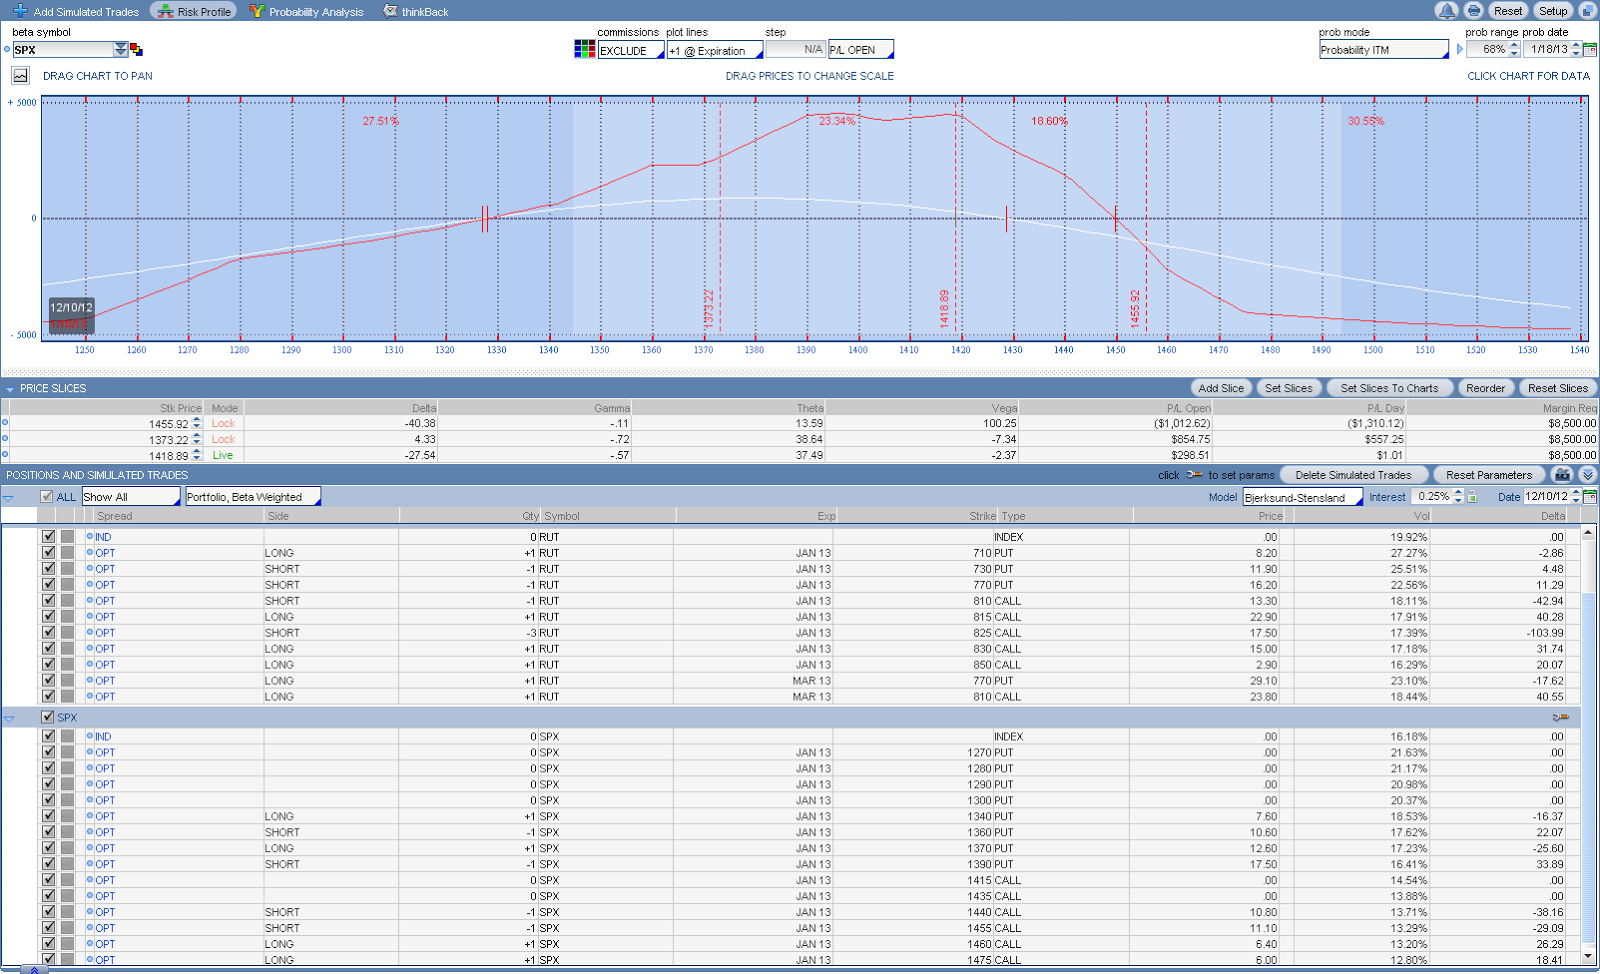1600x974 pixels.
Task: Click the positions list vertical scrollbar
Action: 1588,745
